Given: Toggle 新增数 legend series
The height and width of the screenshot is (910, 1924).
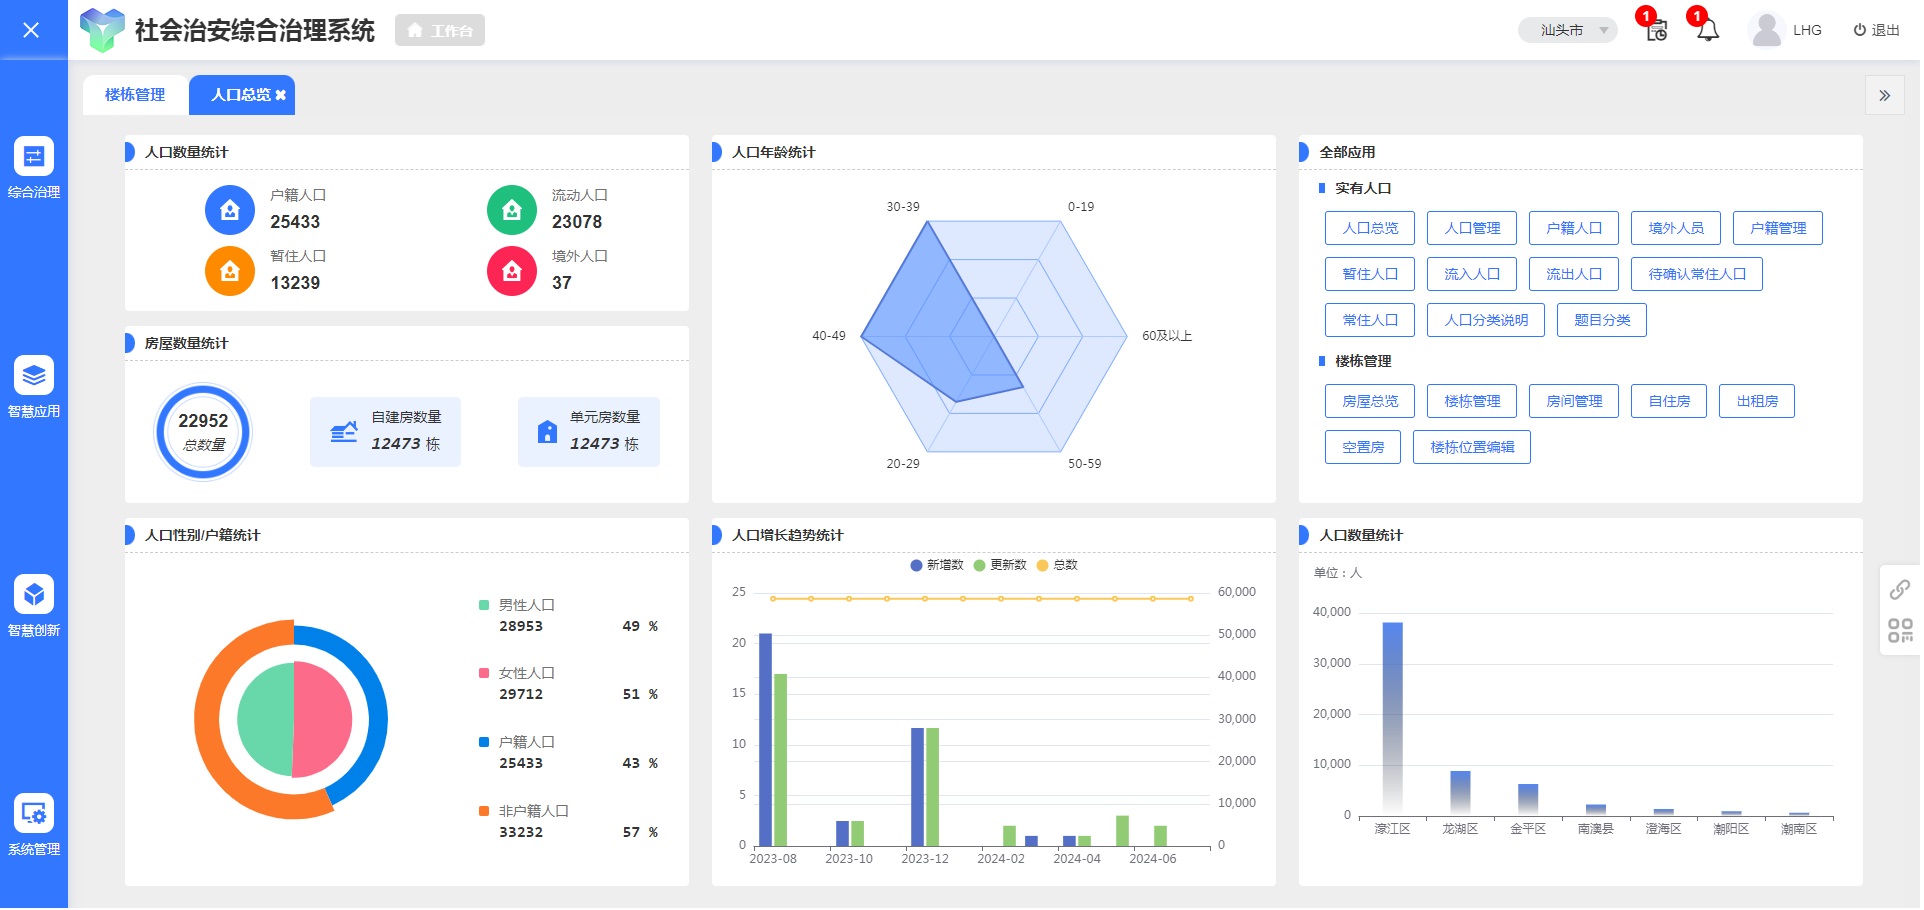Looking at the screenshot, I should 937,565.
